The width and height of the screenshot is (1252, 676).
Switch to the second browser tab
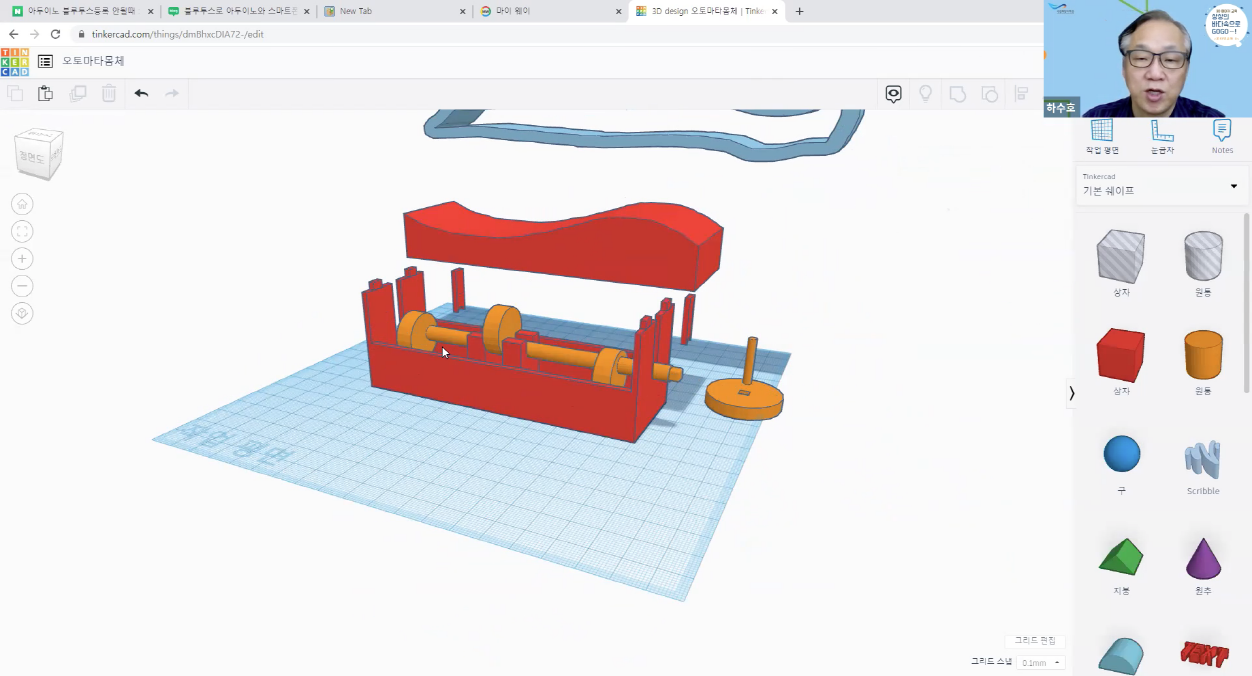238,11
